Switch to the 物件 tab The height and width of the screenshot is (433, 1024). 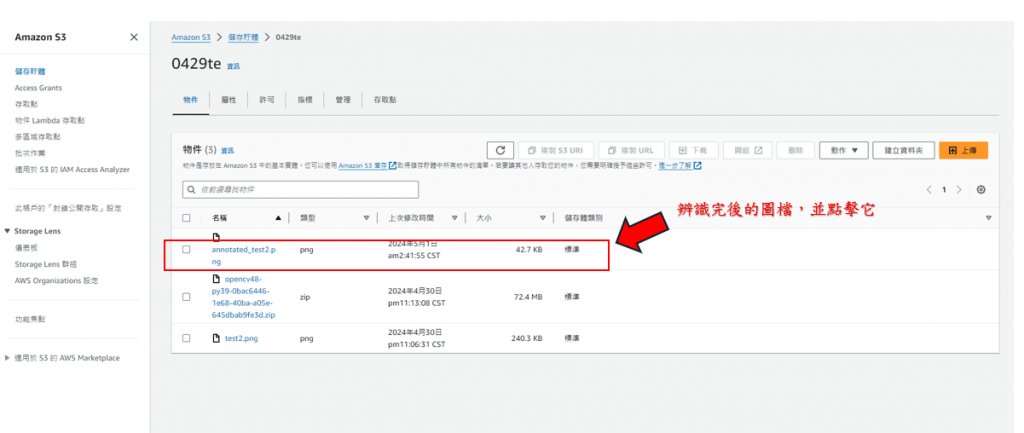(191, 100)
